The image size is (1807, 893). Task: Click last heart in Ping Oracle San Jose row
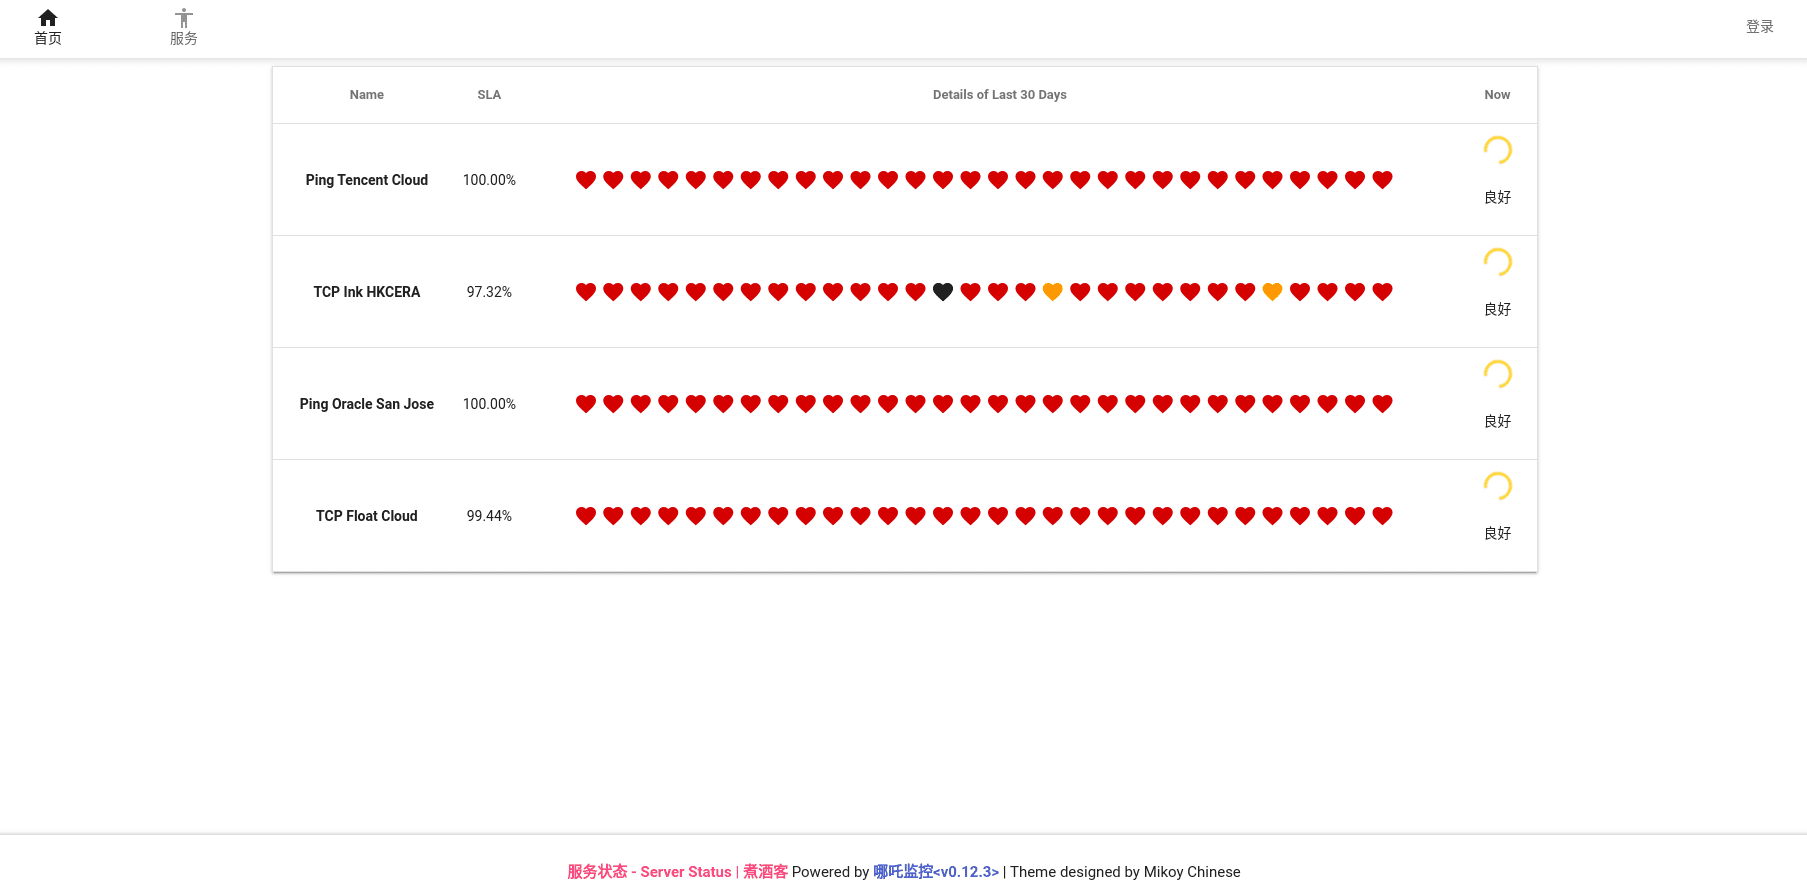1382,404
